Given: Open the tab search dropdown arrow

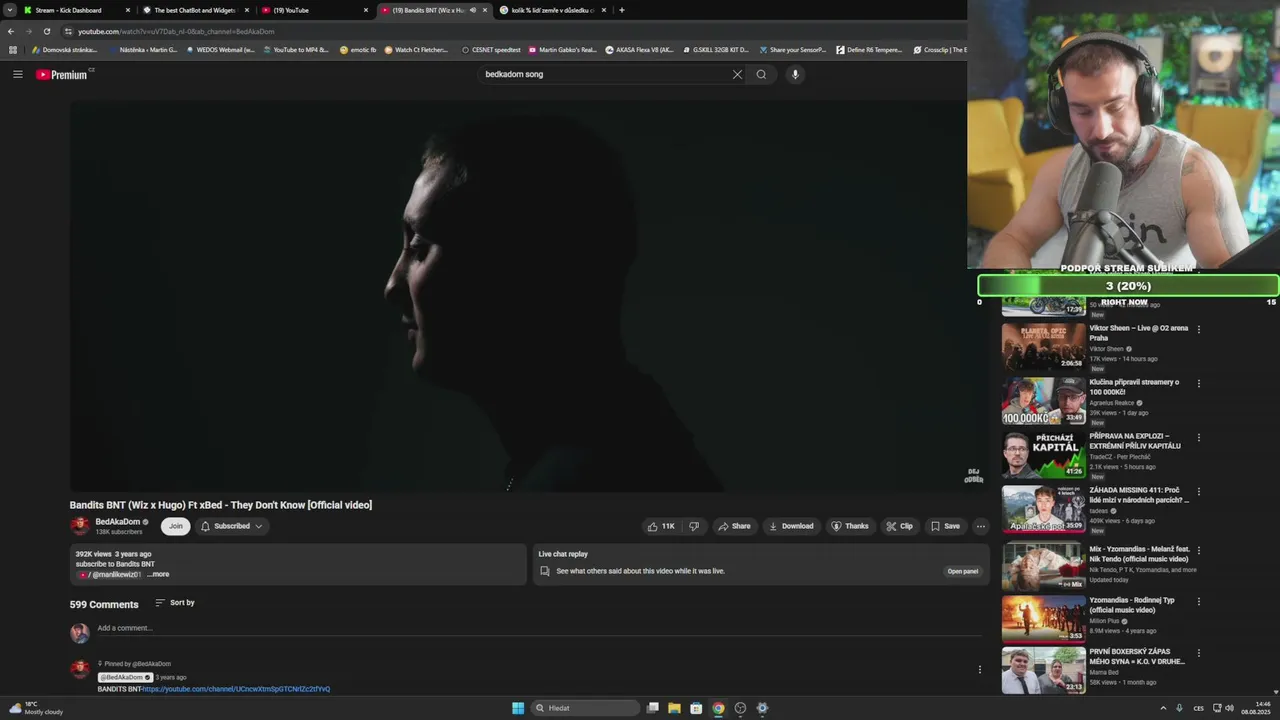Looking at the screenshot, I should [9, 10].
